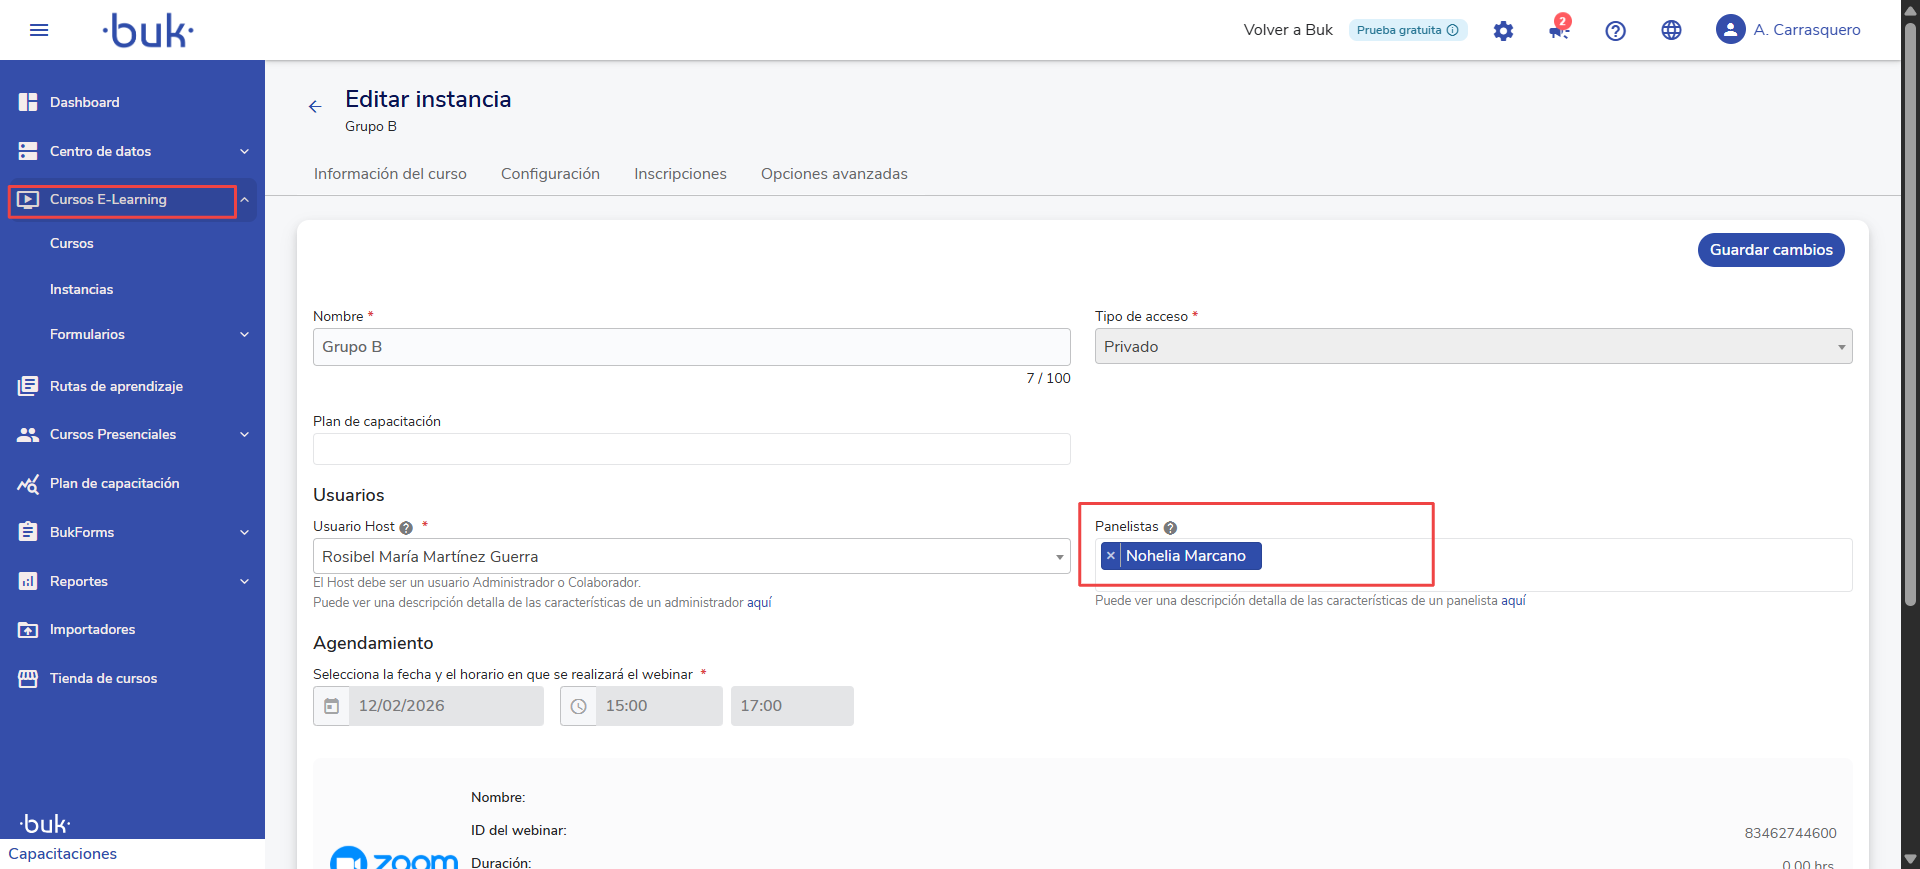The image size is (1920, 869).
Task: Click the Reportes icon
Action: click(x=28, y=581)
